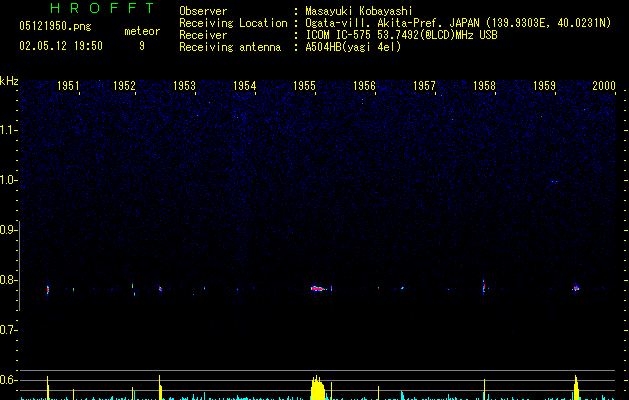This screenshot has height=400, width=629.
Task: Click the long meteor echo just after 1955
Action: tap(319, 288)
